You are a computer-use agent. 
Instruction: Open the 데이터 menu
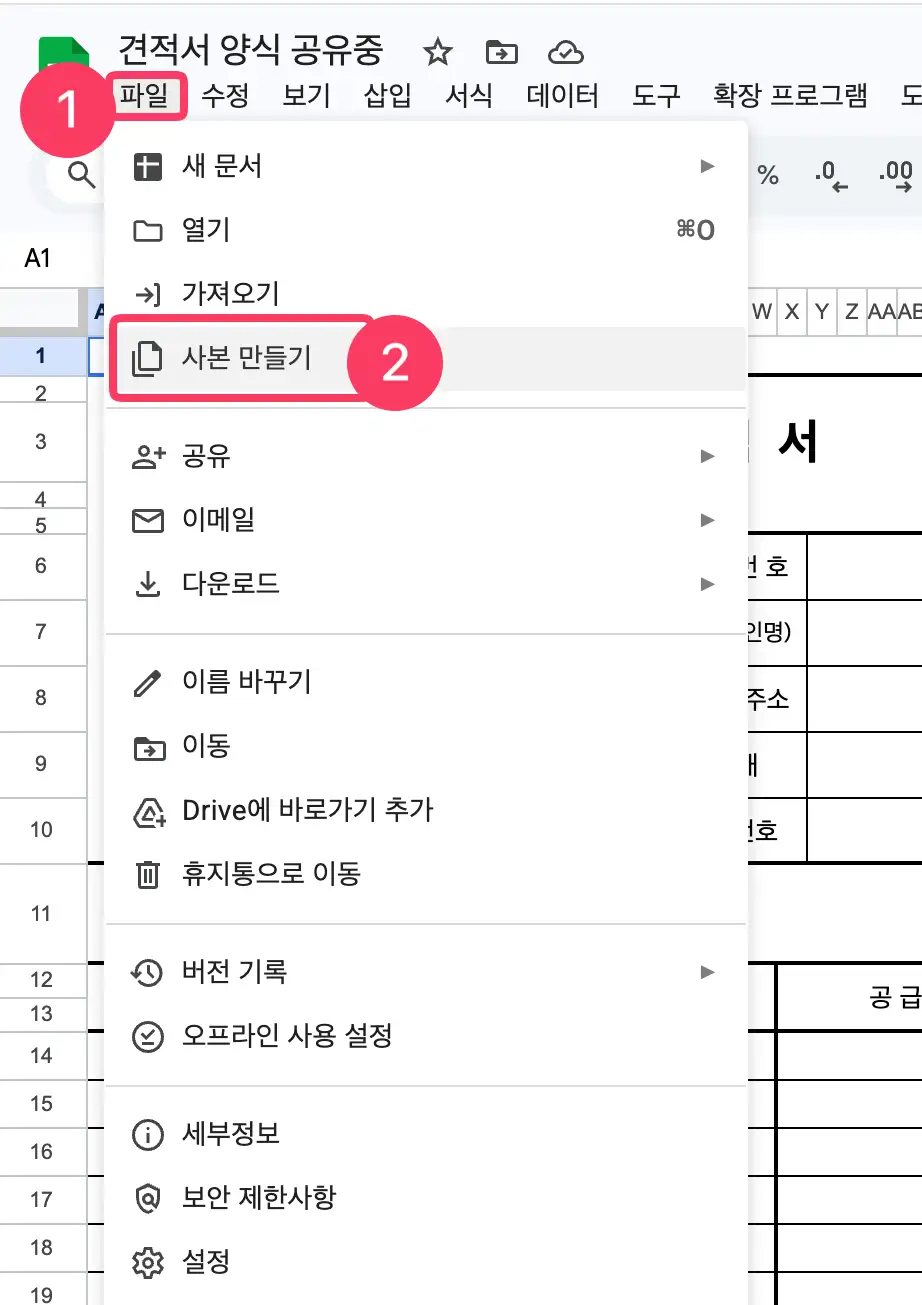point(561,97)
